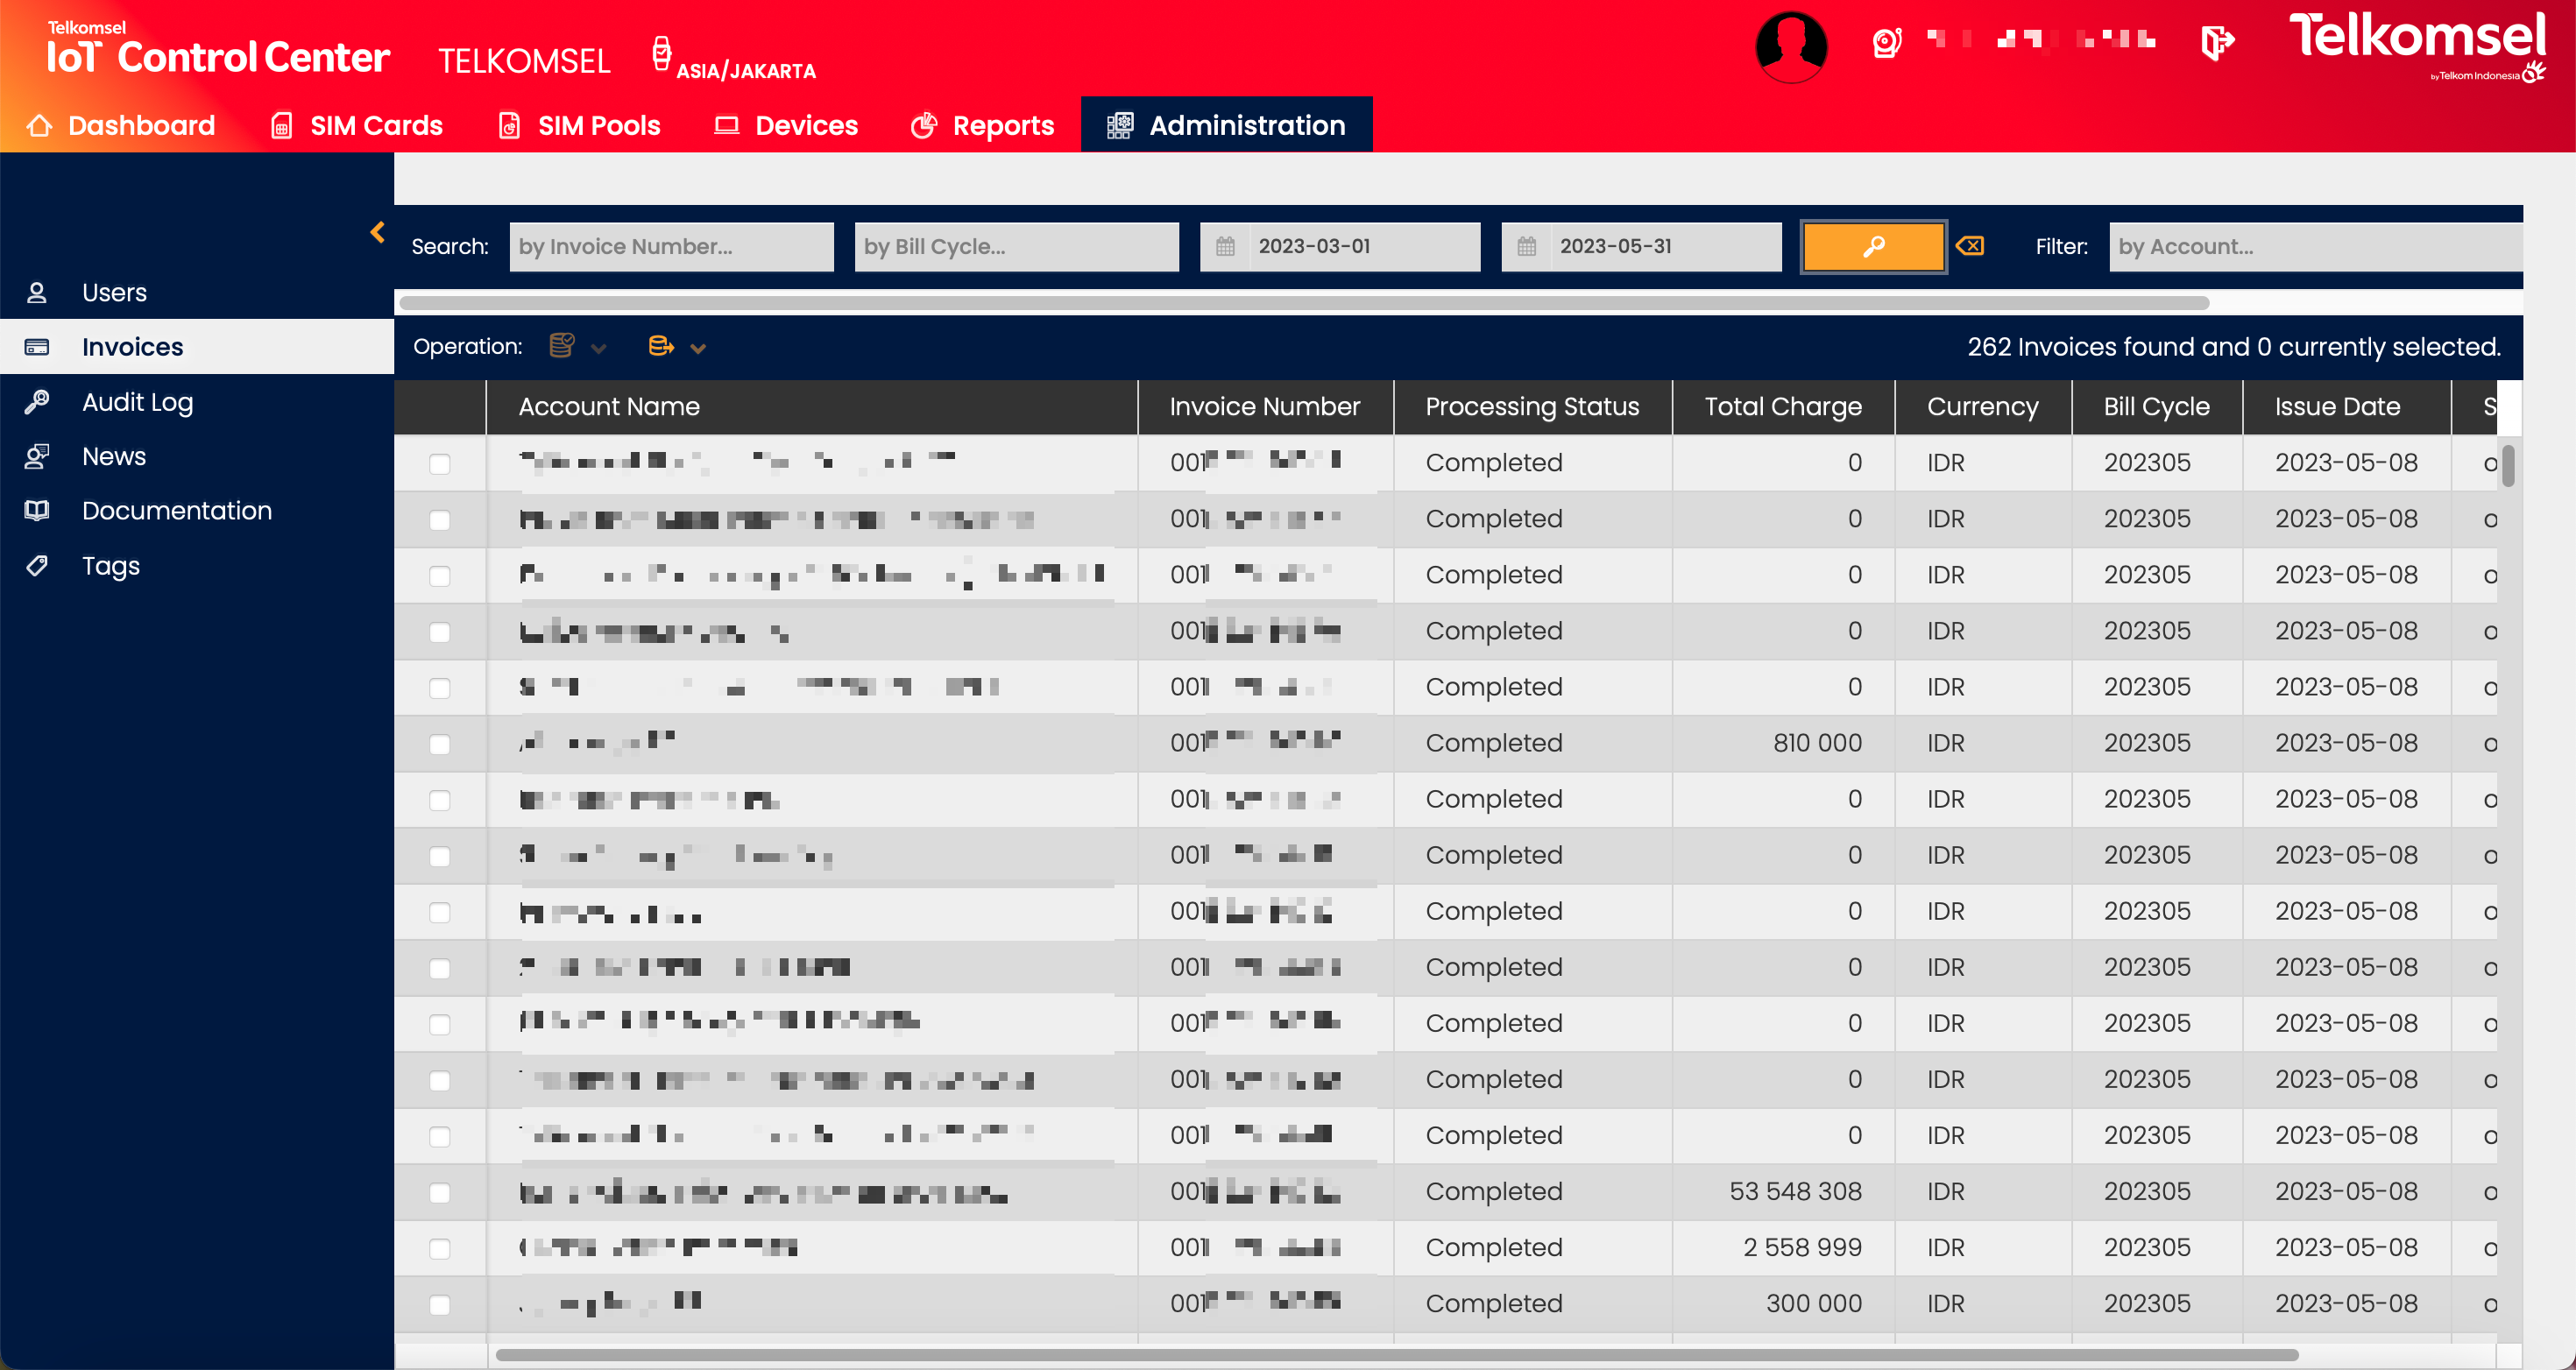Select the checkbox for the 810 000 invoice
Image resolution: width=2576 pixels, height=1370 pixels.
click(439, 743)
